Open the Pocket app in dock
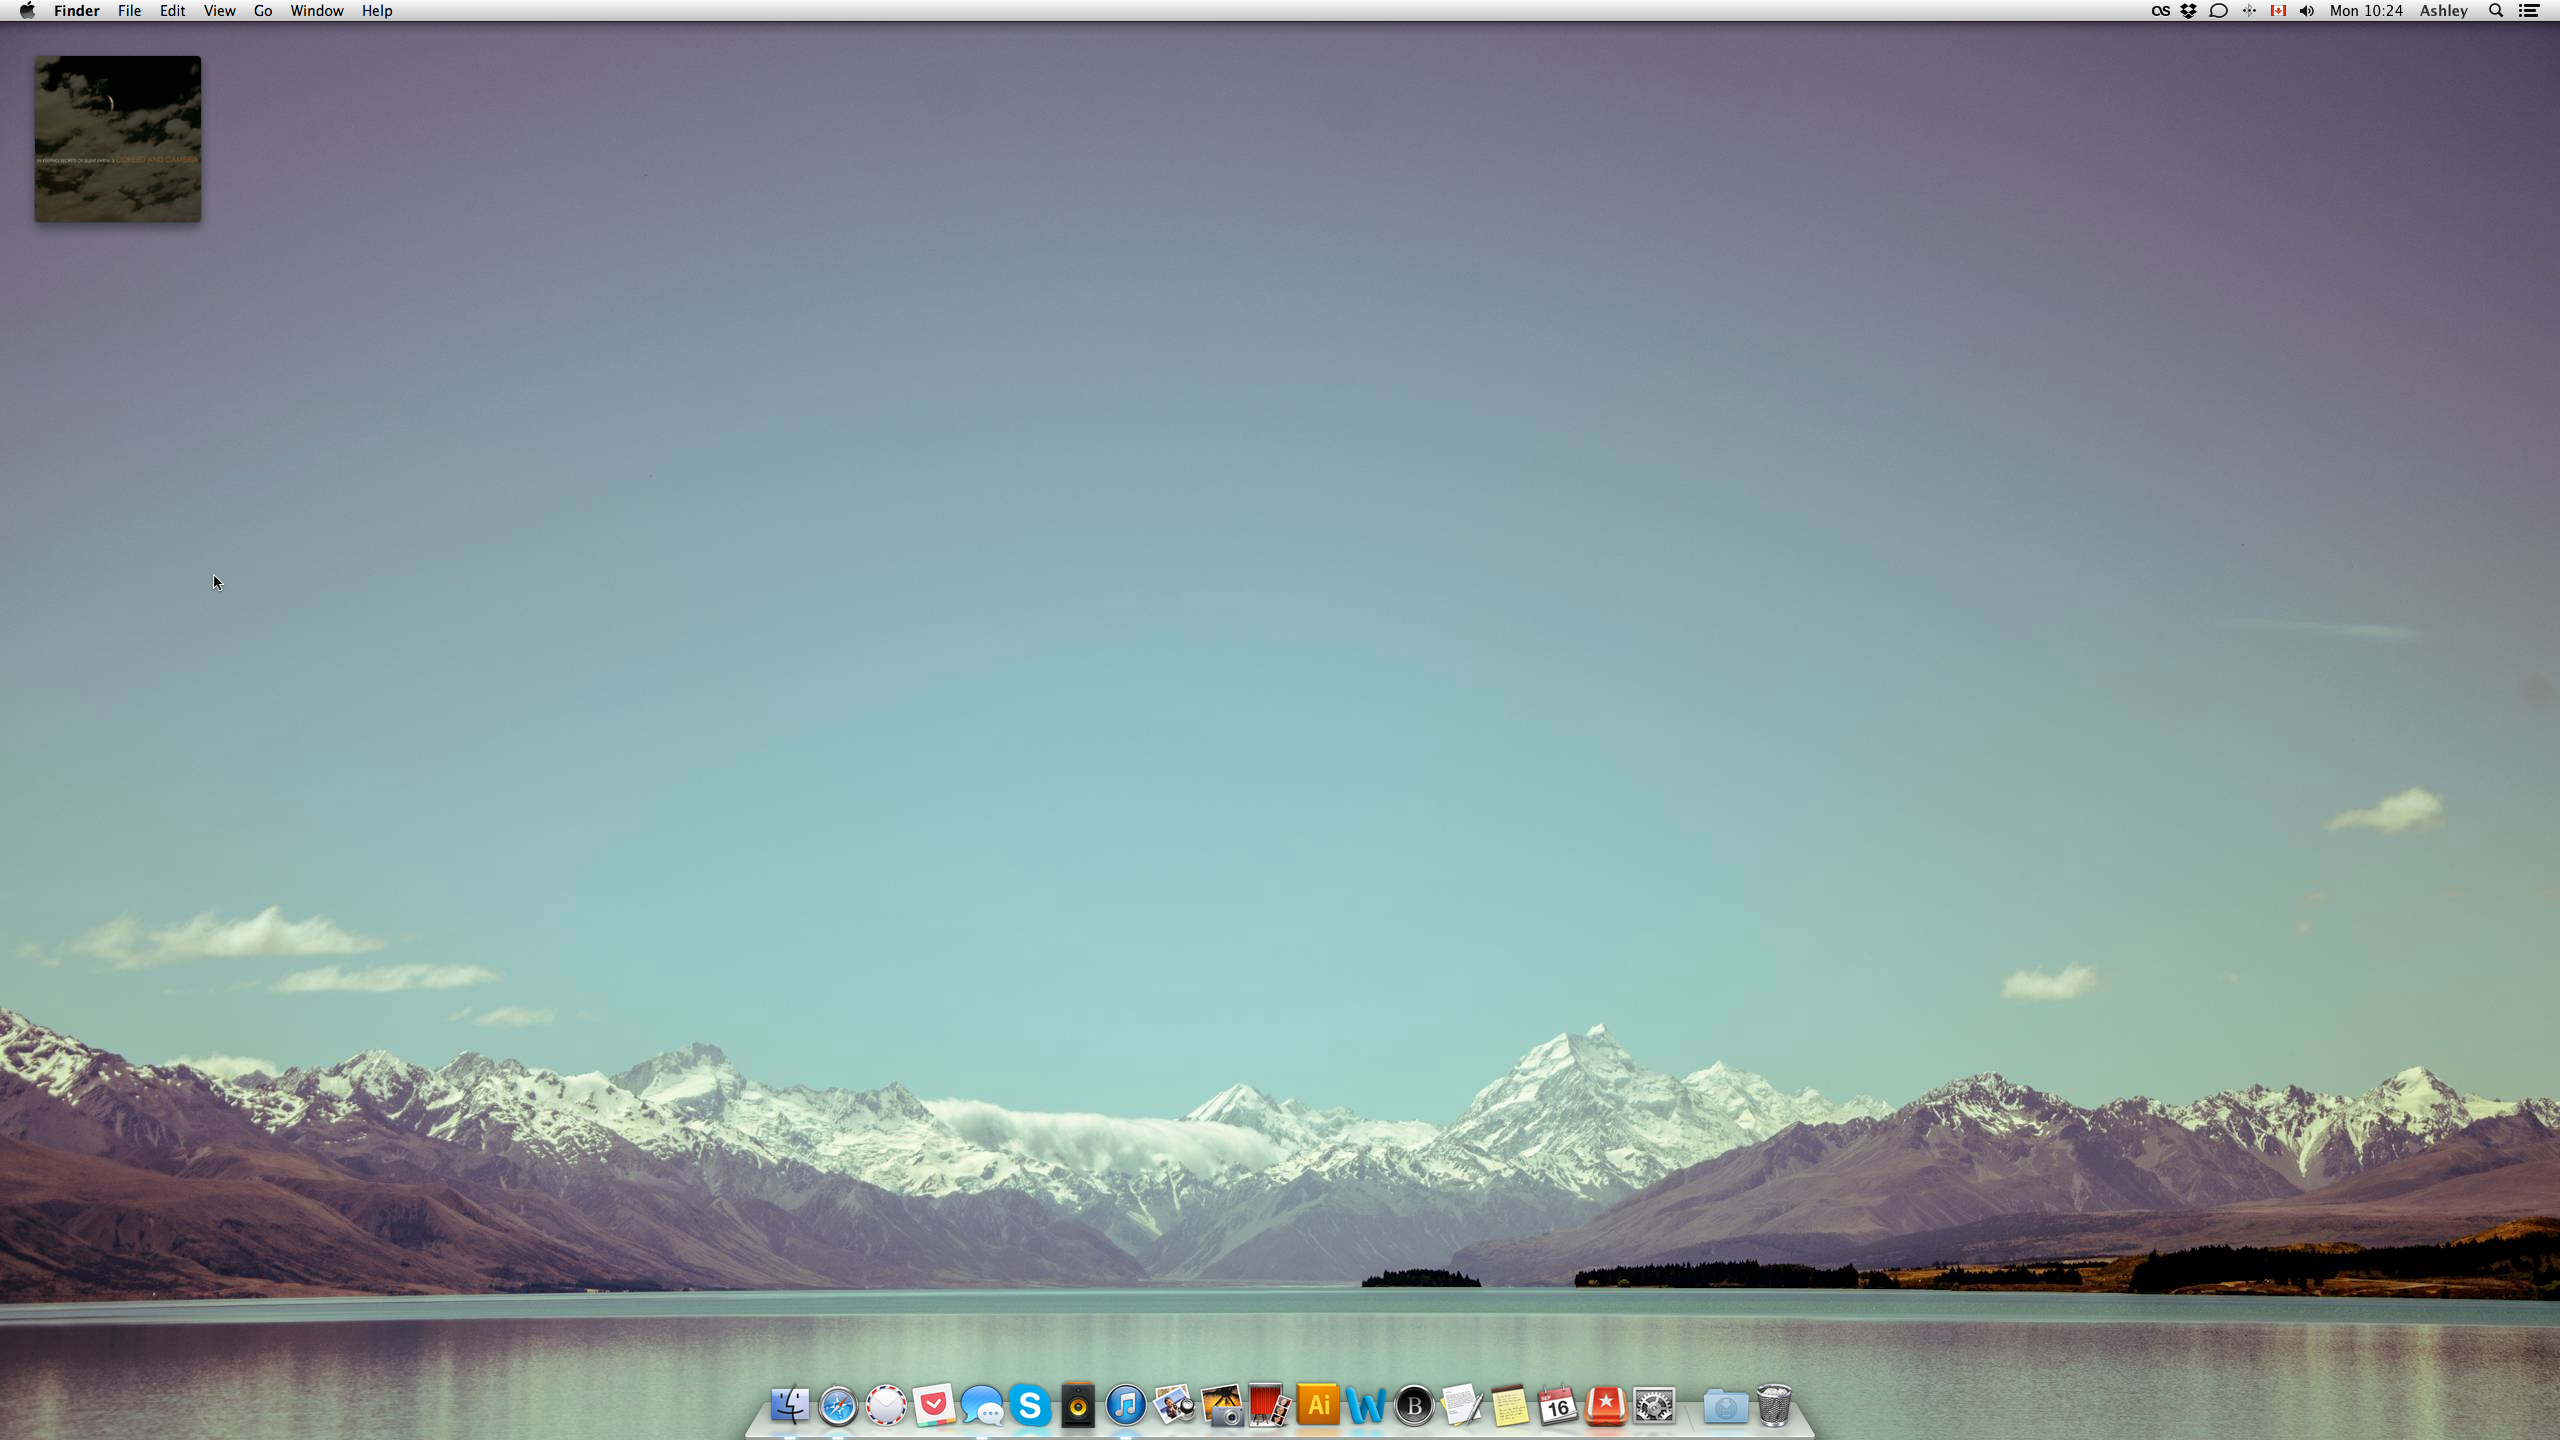Image resolution: width=2560 pixels, height=1440 pixels. [x=934, y=1406]
